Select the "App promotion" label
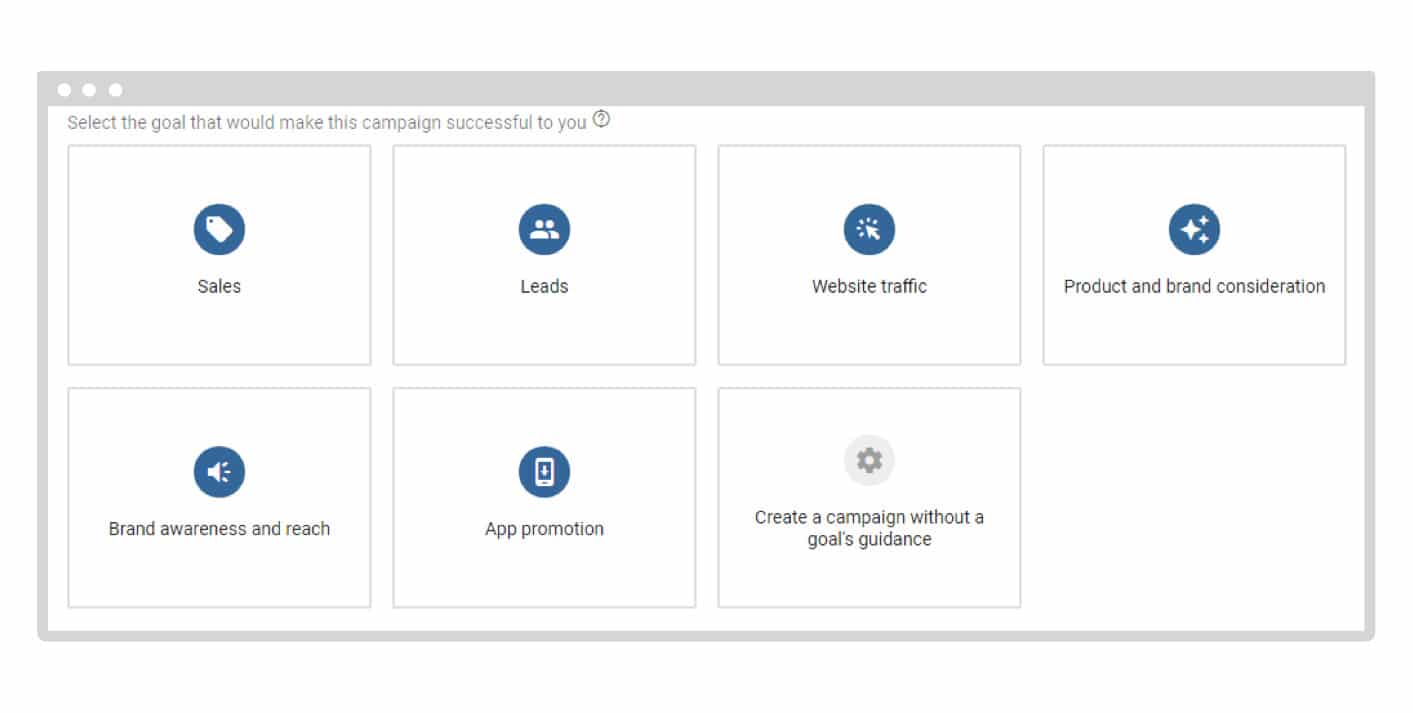This screenshot has width=1413, height=713. pyautogui.click(x=544, y=529)
